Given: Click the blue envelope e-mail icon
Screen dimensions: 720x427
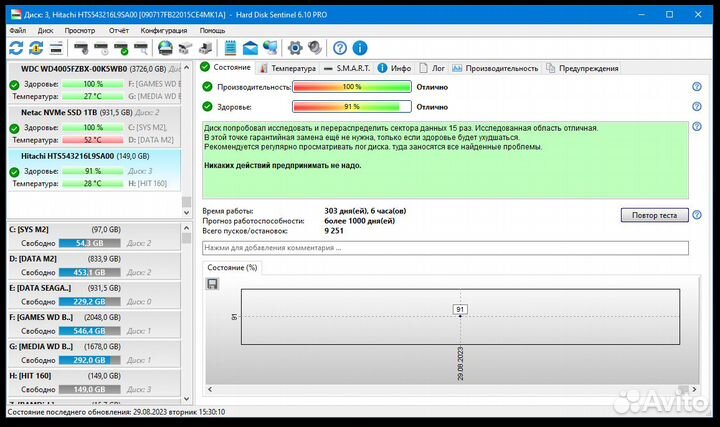Looking at the screenshot, I should tap(250, 48).
